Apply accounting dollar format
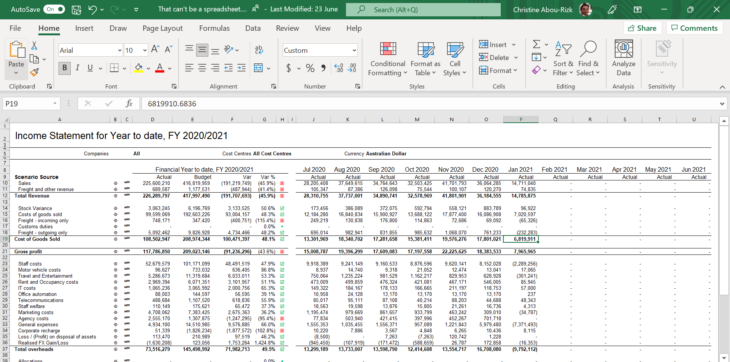This screenshot has height=362, width=730. (289, 68)
